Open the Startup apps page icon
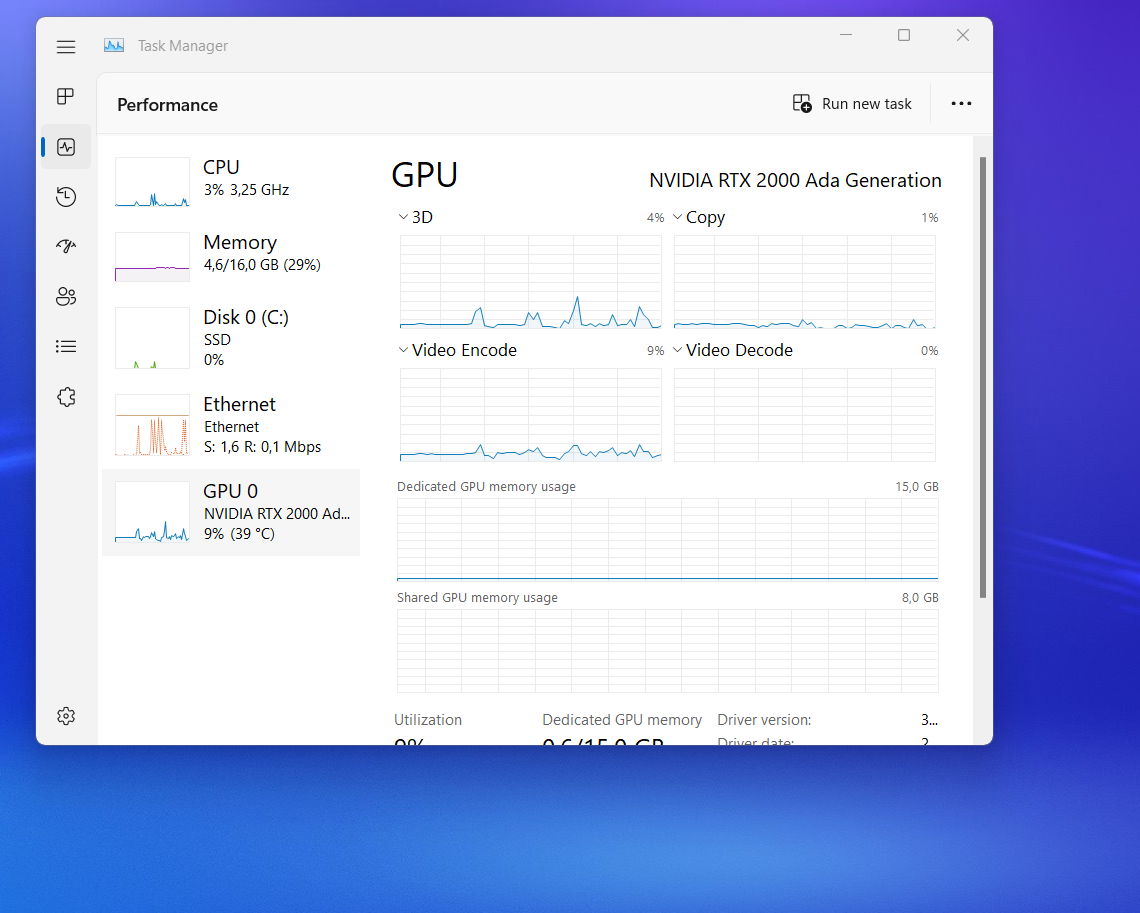Screen dimensions: 1140x913 pos(66,246)
